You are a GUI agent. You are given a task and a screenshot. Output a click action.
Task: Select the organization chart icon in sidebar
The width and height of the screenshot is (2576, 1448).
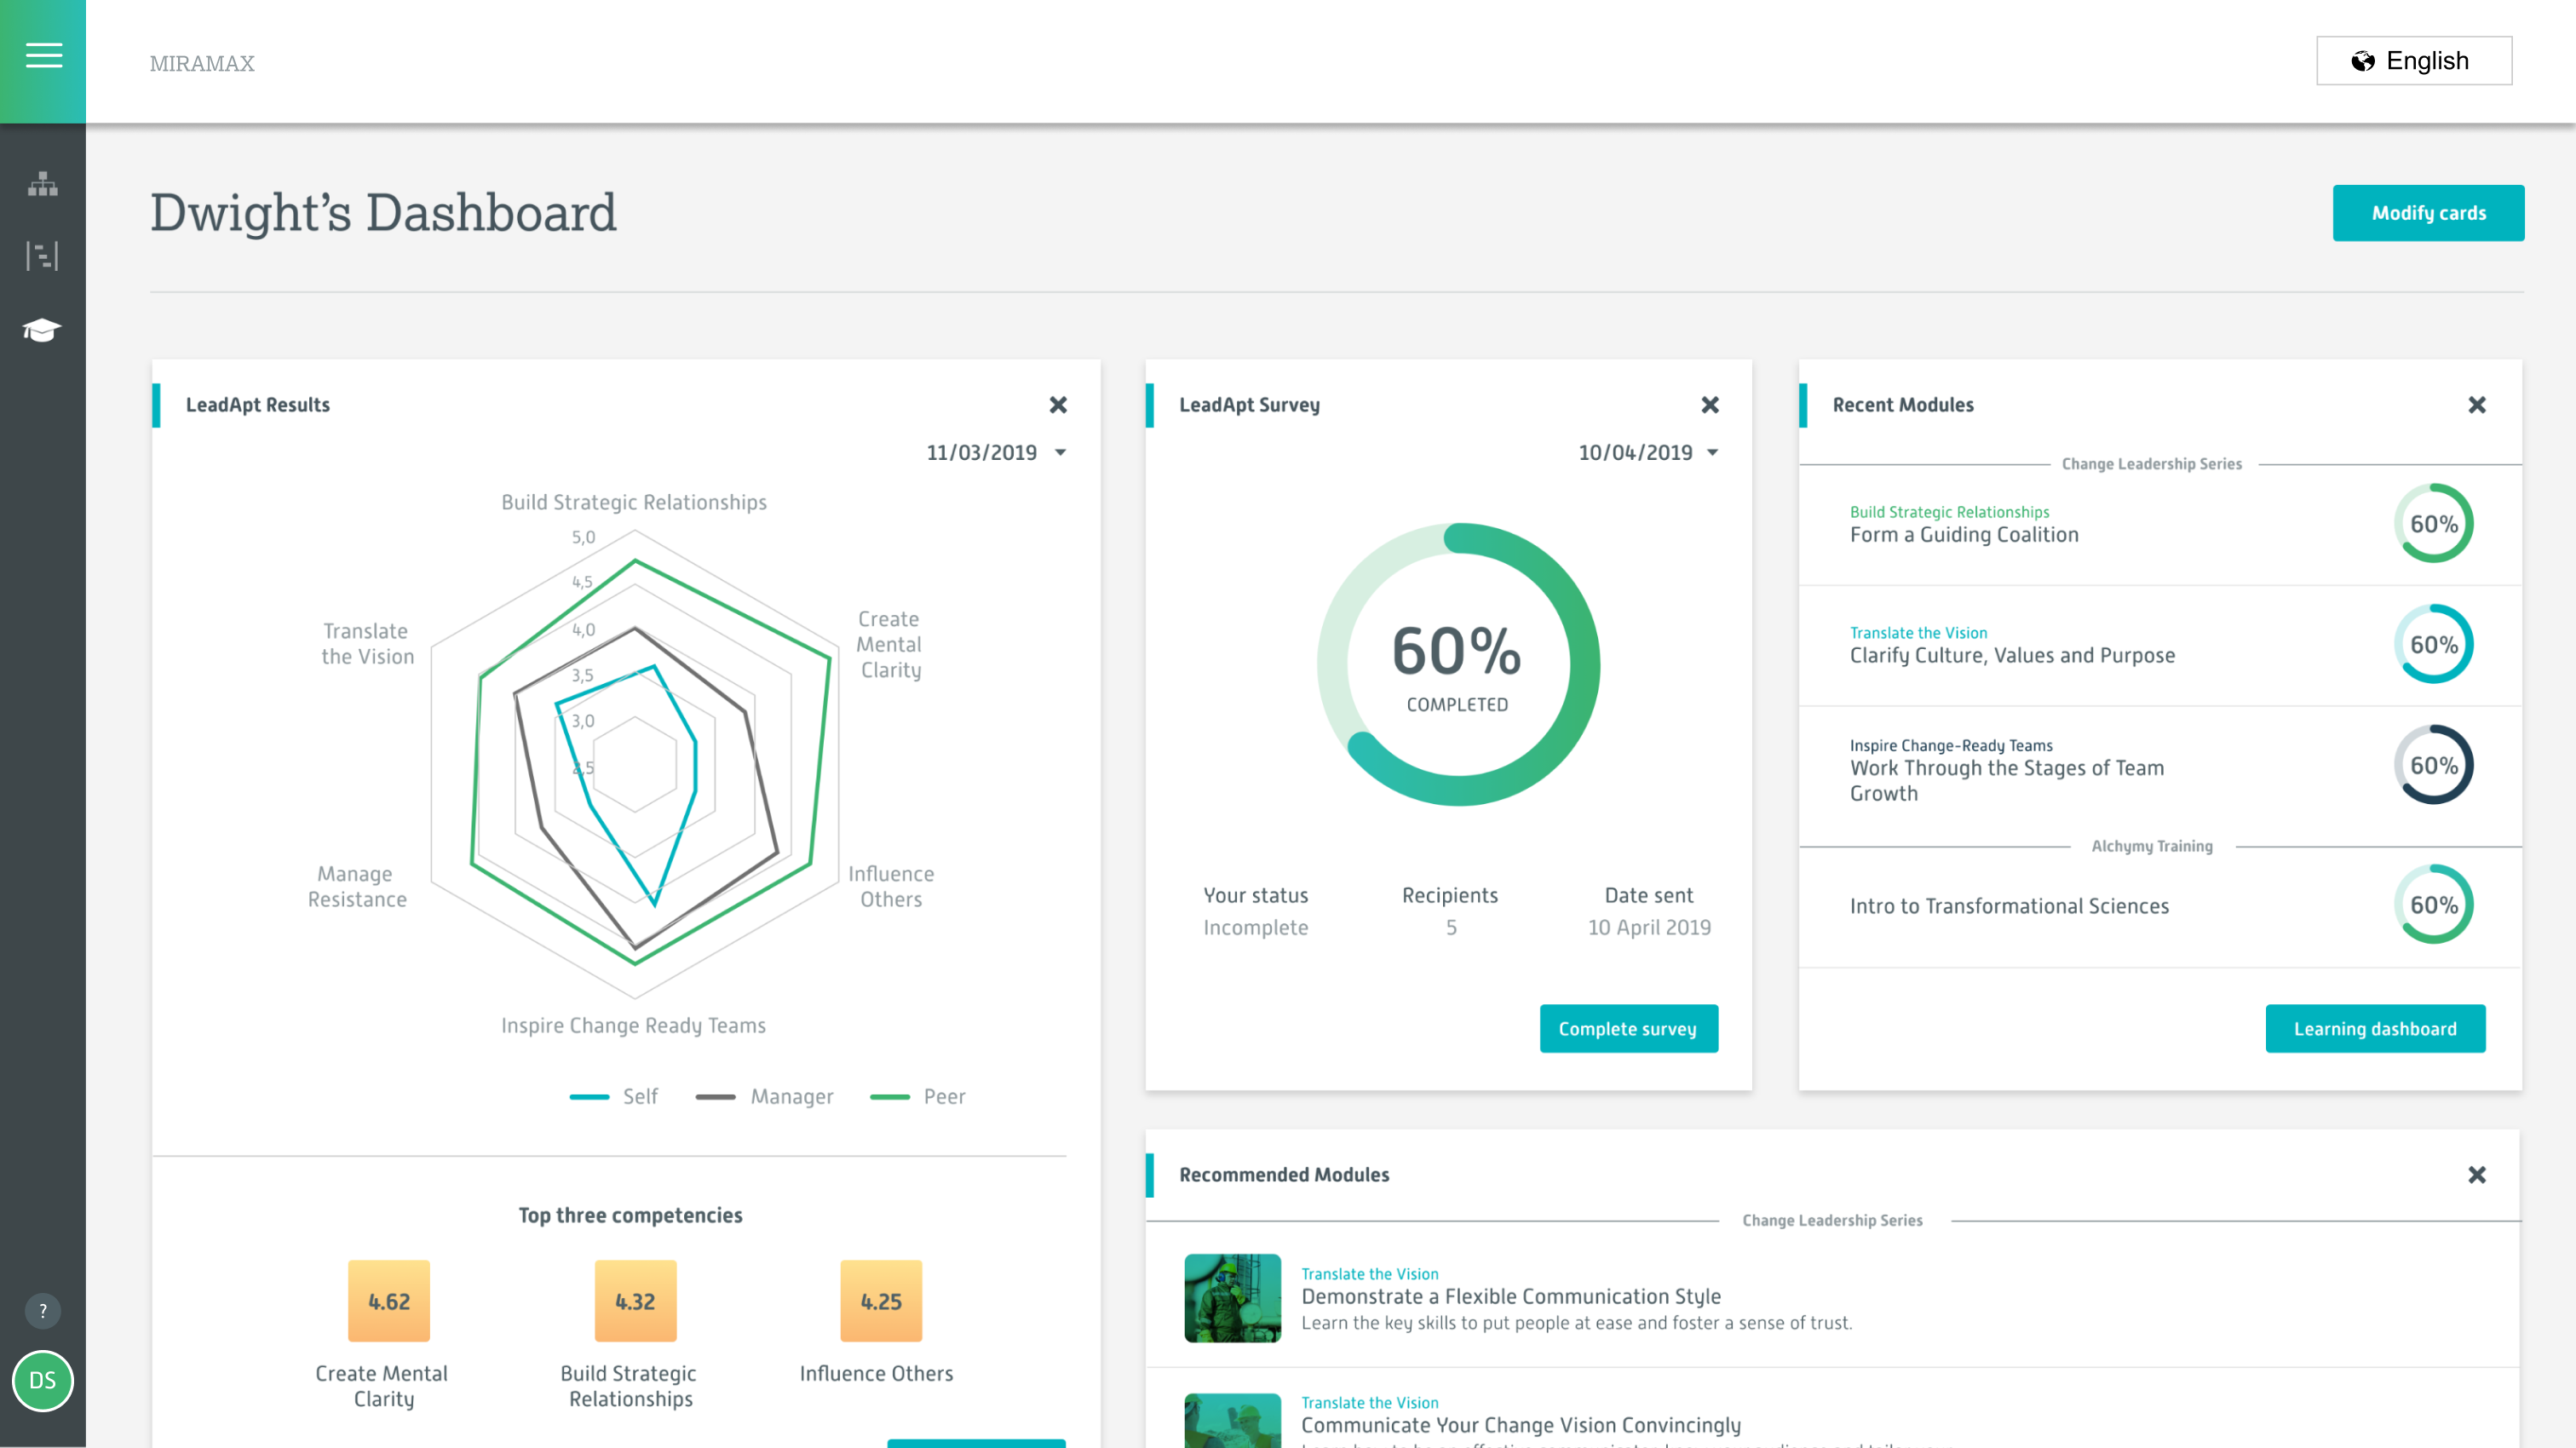point(42,184)
